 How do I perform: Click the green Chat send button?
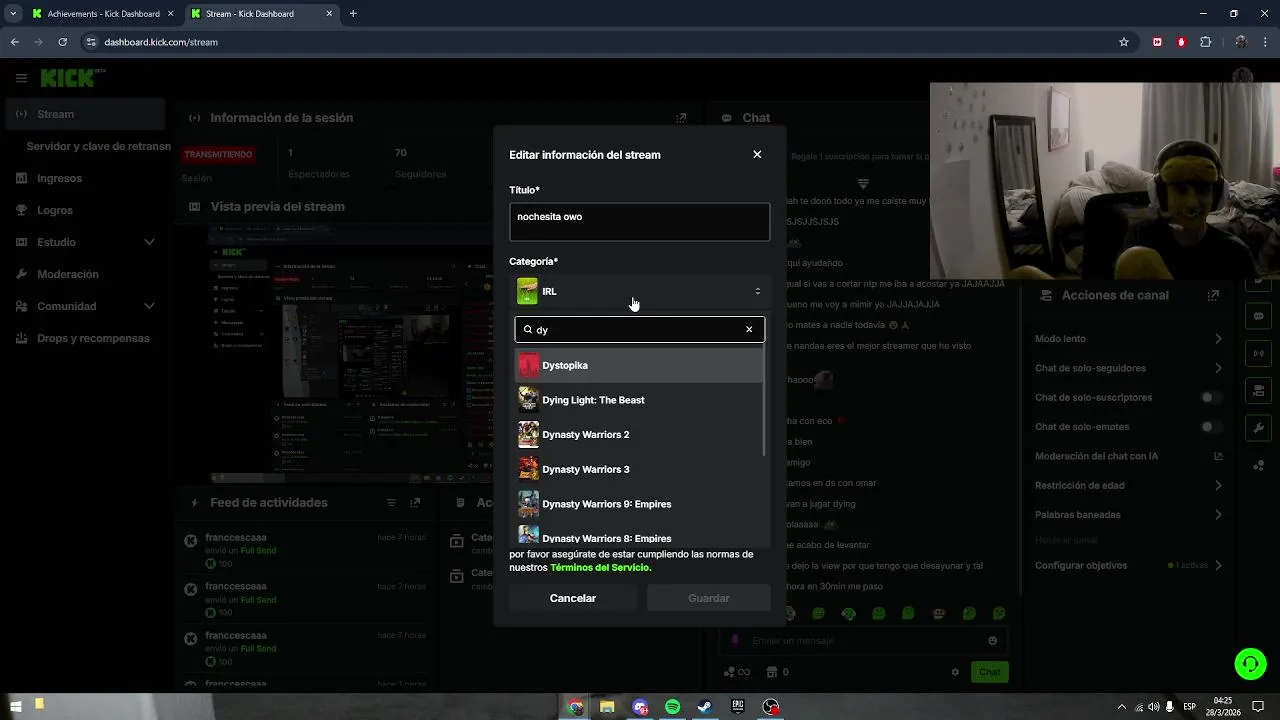coord(989,672)
